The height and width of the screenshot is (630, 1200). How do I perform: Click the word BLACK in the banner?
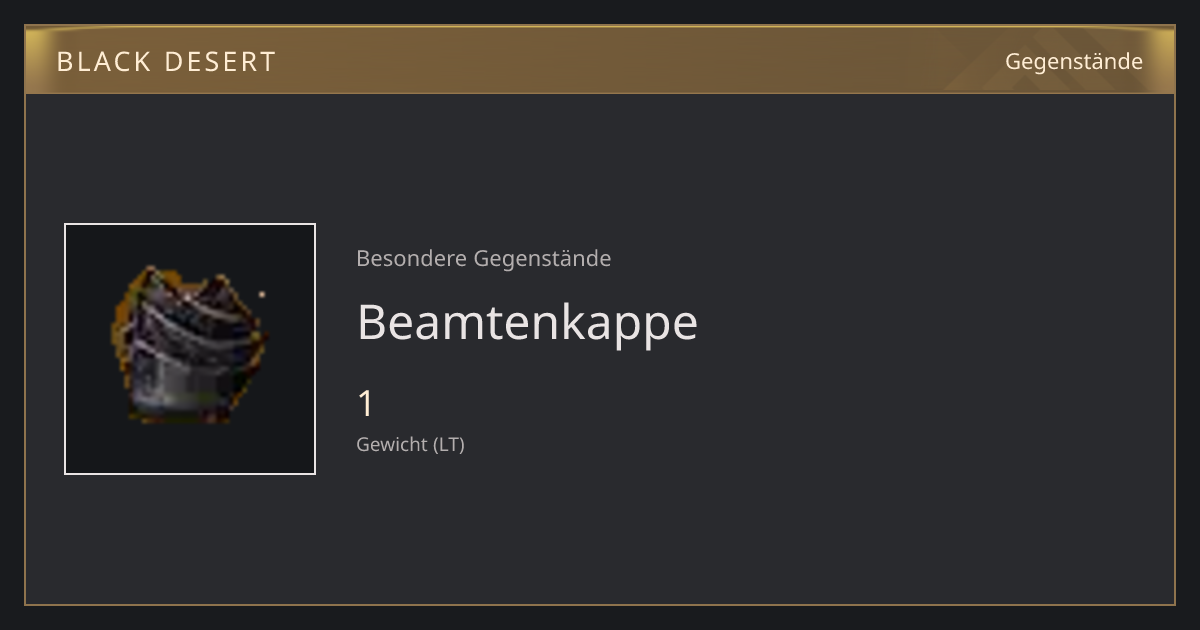click(103, 62)
